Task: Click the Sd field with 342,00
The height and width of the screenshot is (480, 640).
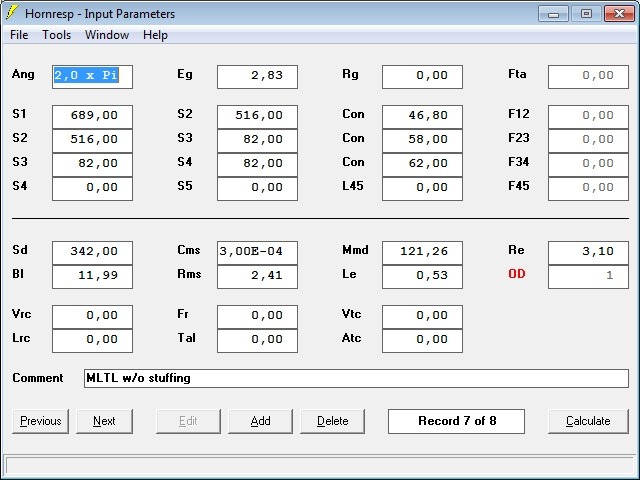Action: click(92, 253)
